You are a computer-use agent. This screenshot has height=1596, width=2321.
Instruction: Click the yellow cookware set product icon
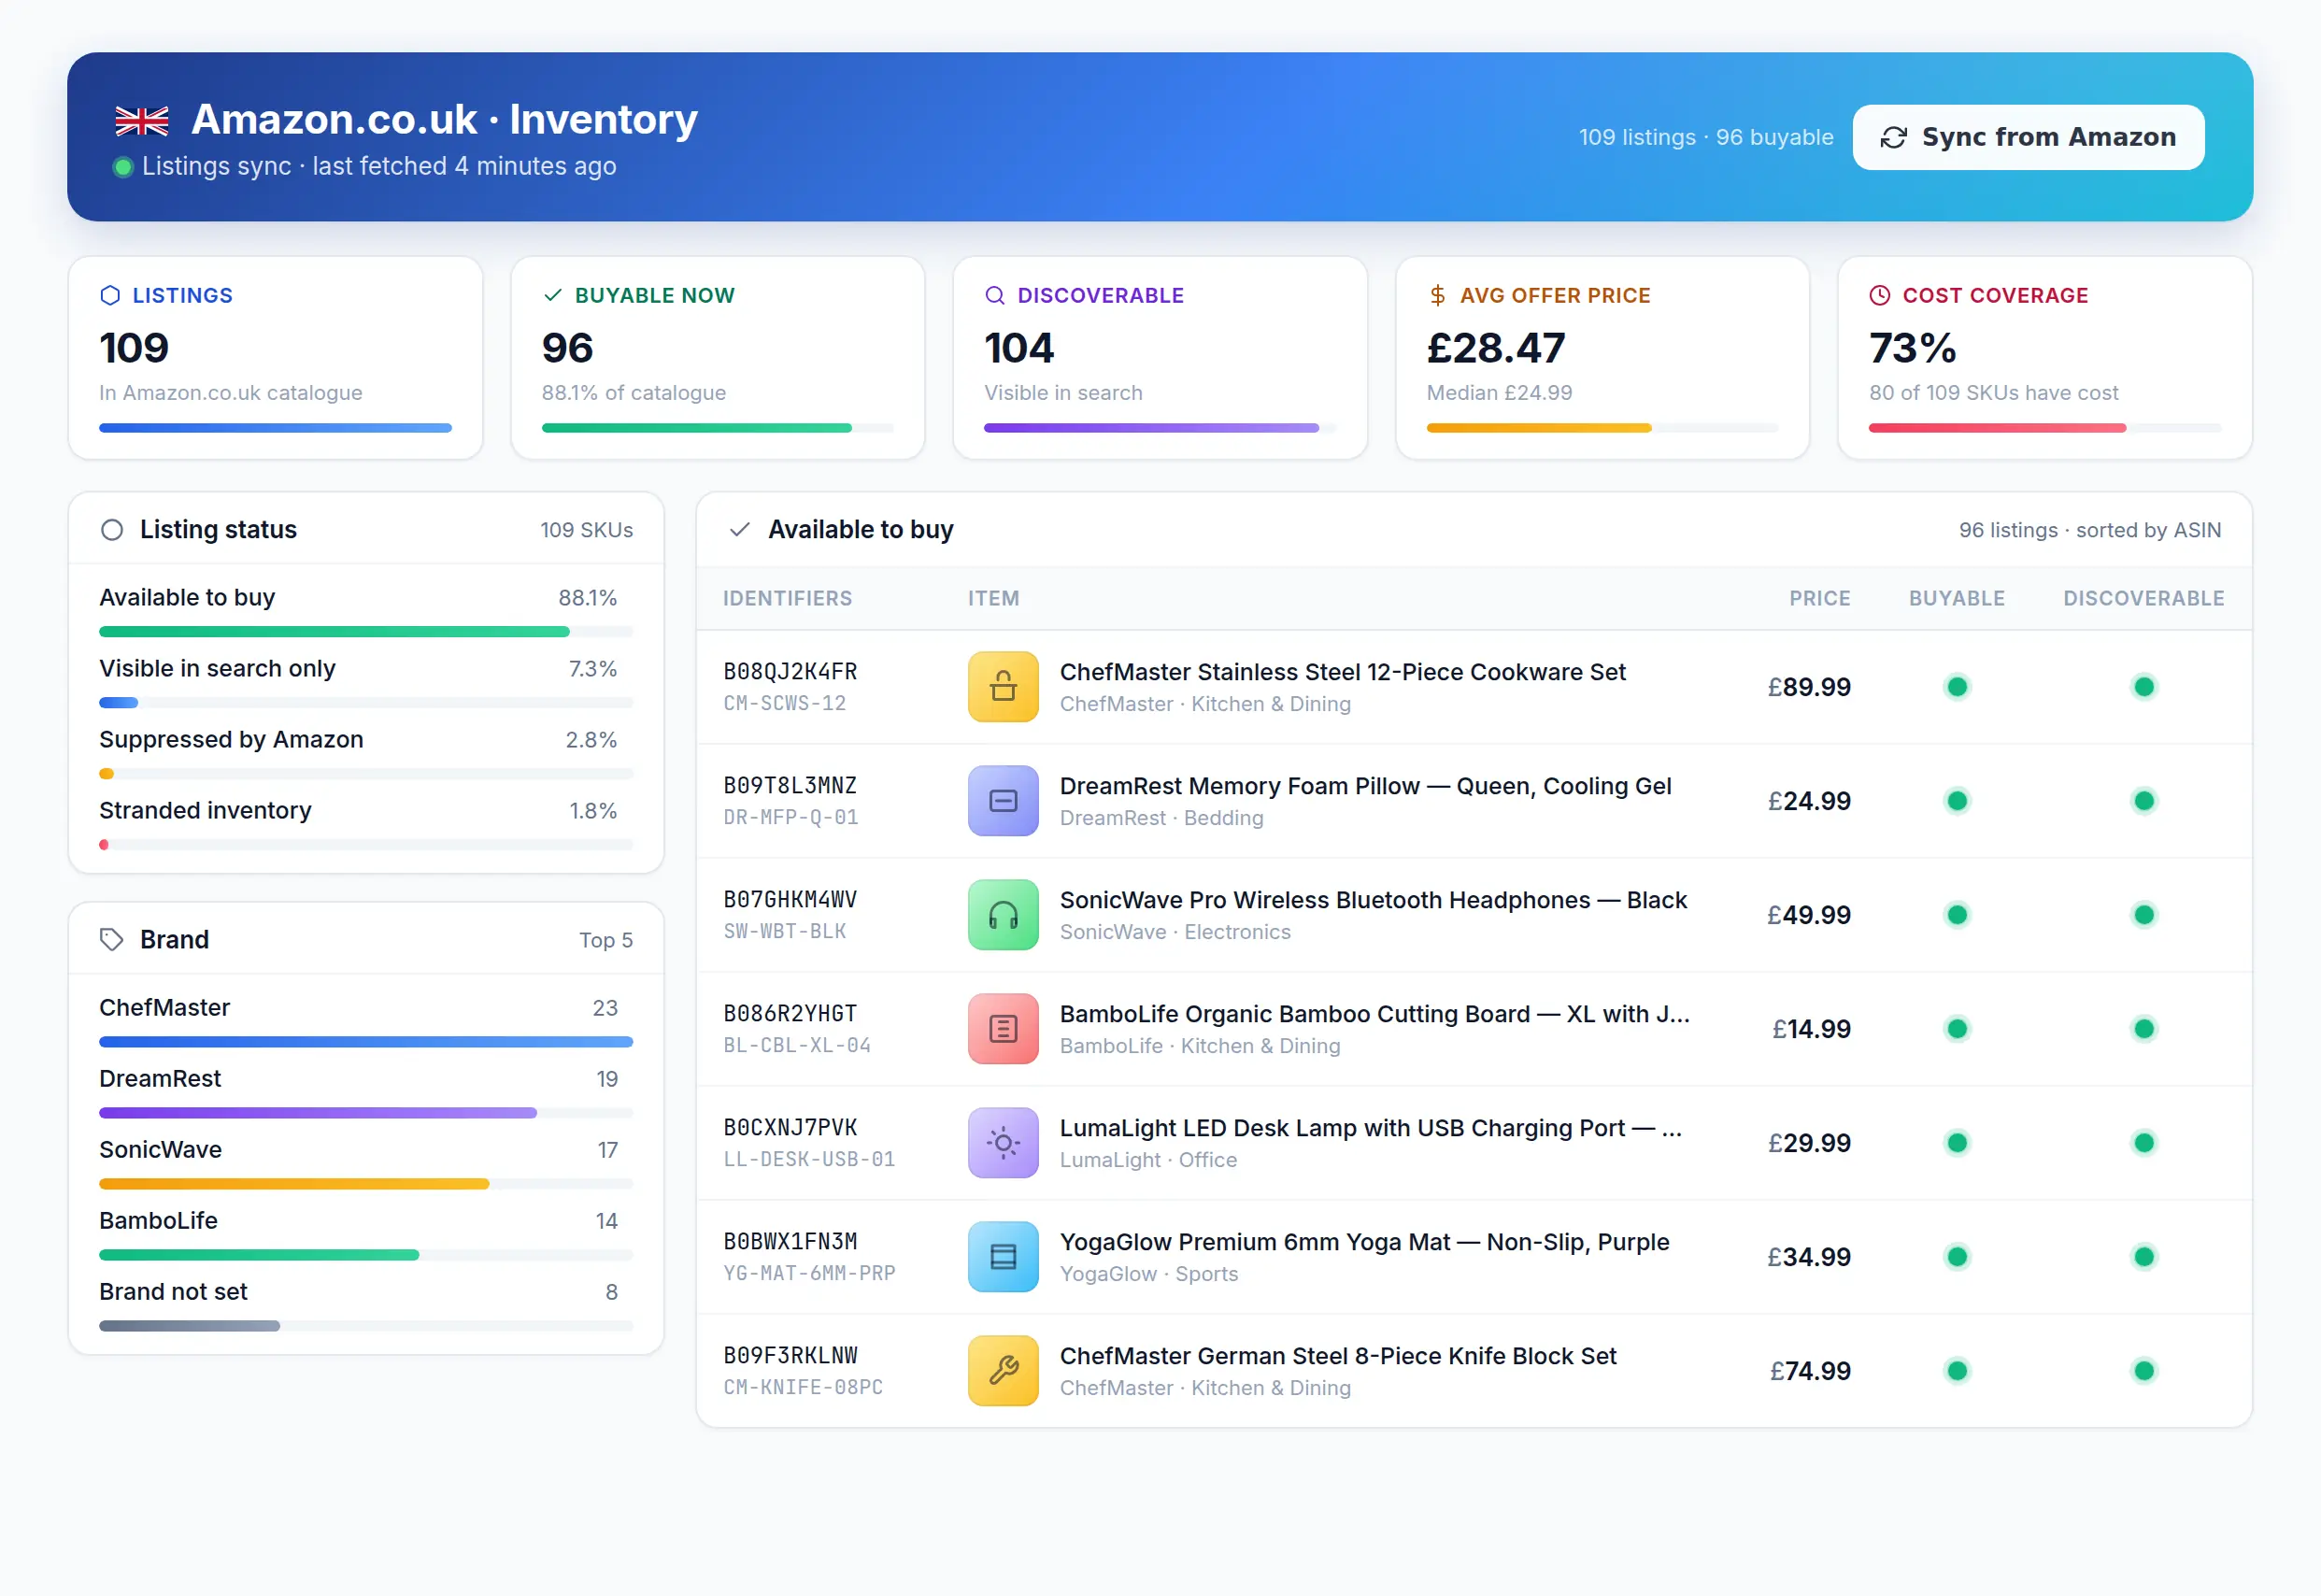pos(1003,687)
